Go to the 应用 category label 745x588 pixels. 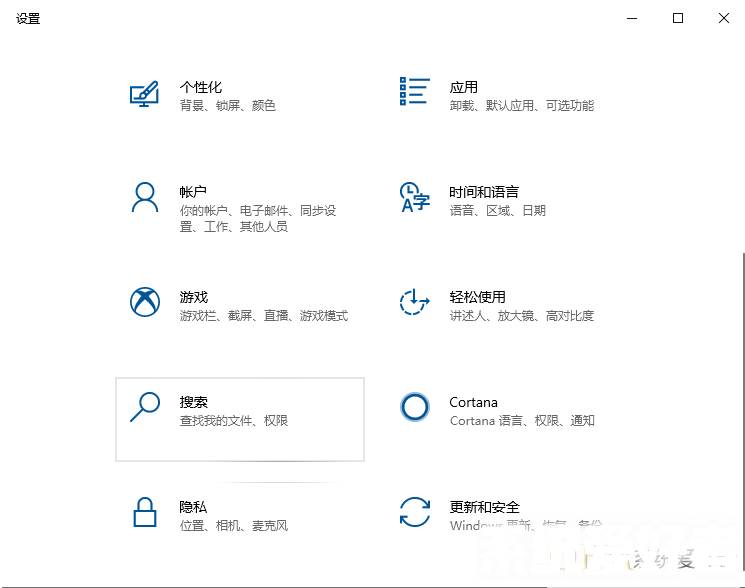pos(463,87)
